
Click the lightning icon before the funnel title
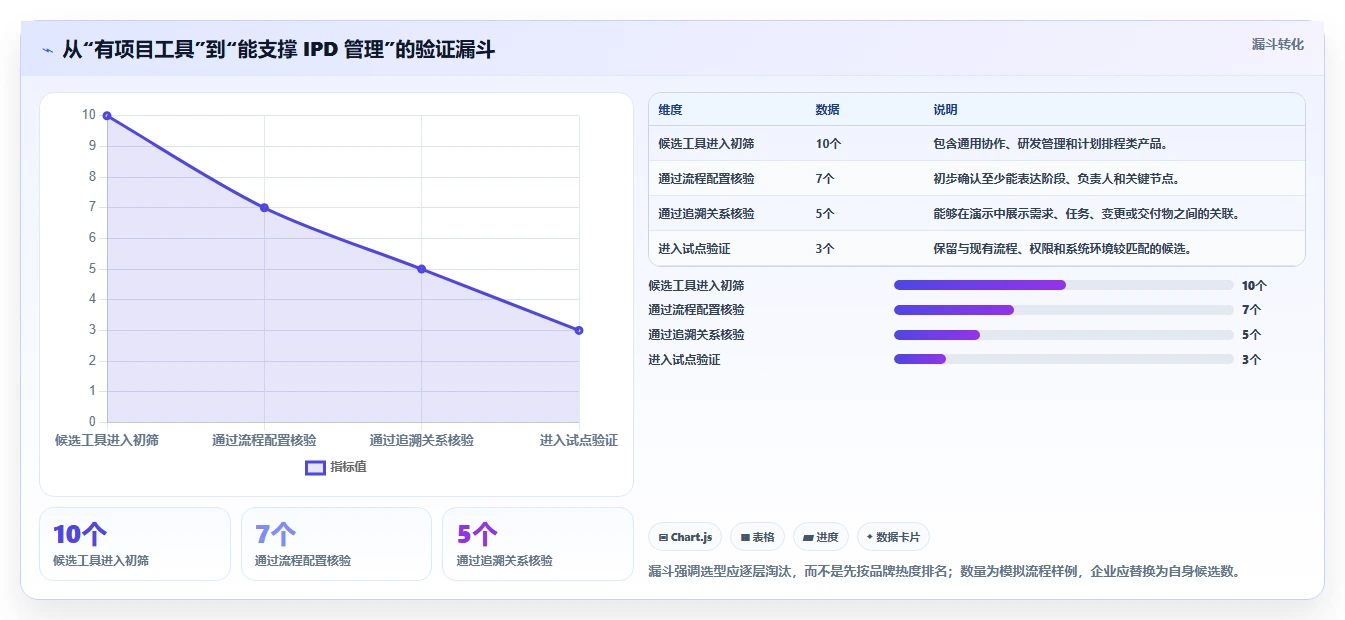(47, 50)
